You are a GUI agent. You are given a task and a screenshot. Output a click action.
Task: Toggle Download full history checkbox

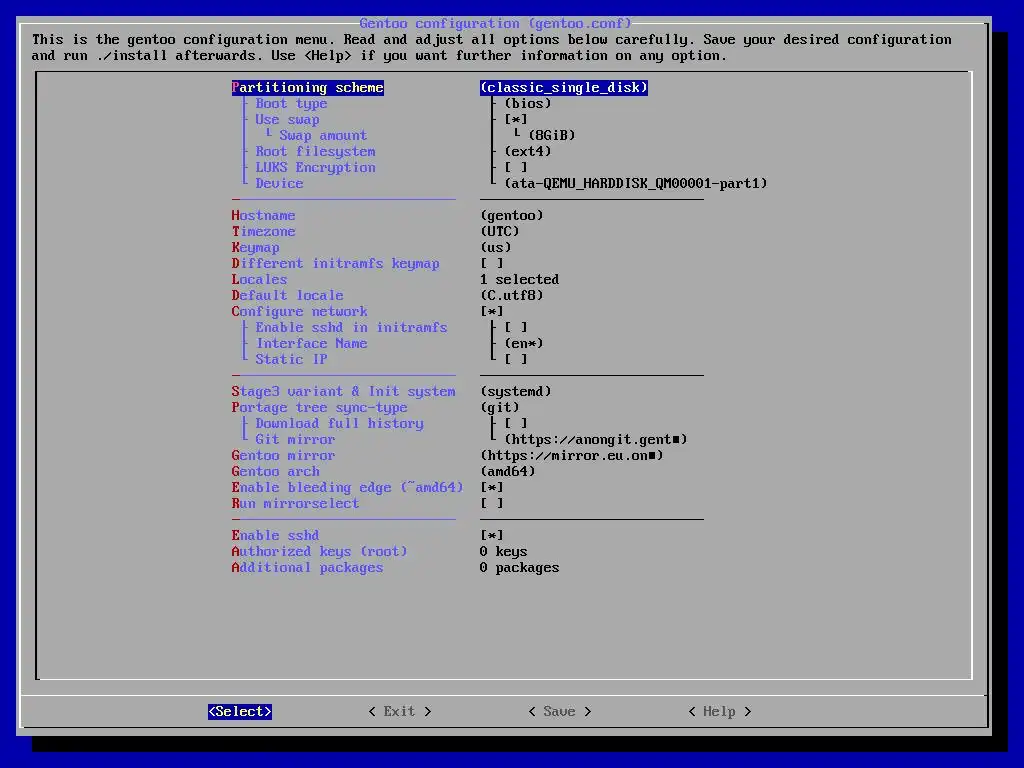[516, 424]
